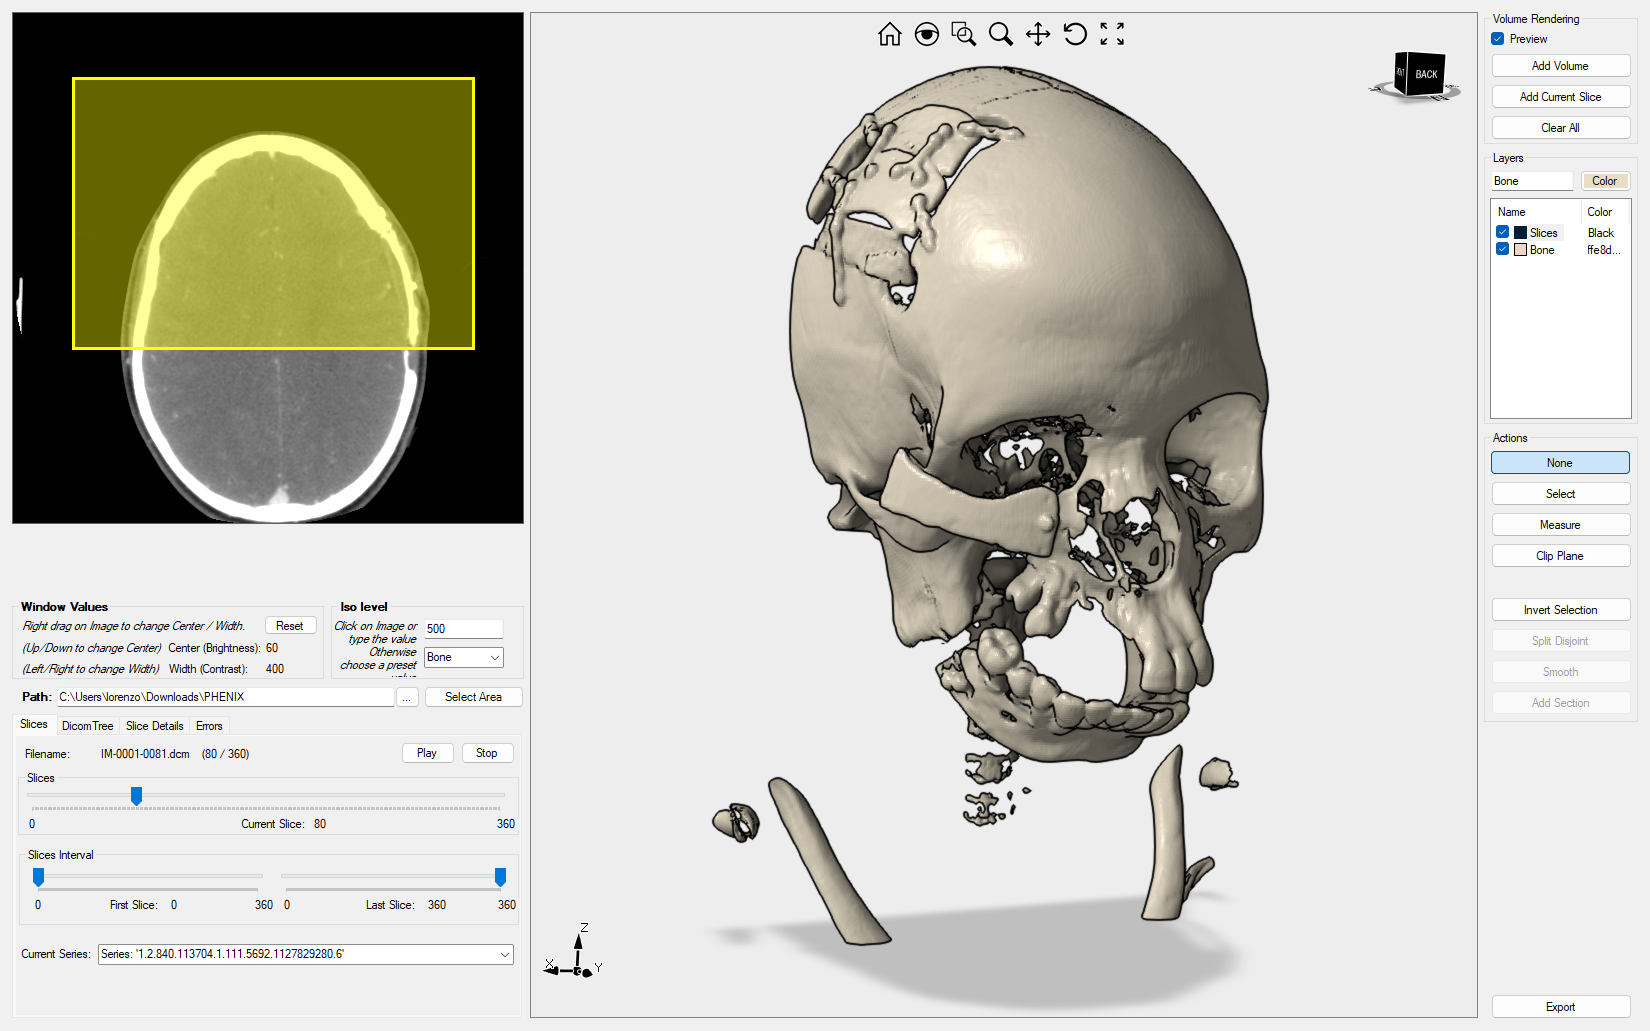
Task: Click the Rotate view icon
Action: click(1074, 33)
